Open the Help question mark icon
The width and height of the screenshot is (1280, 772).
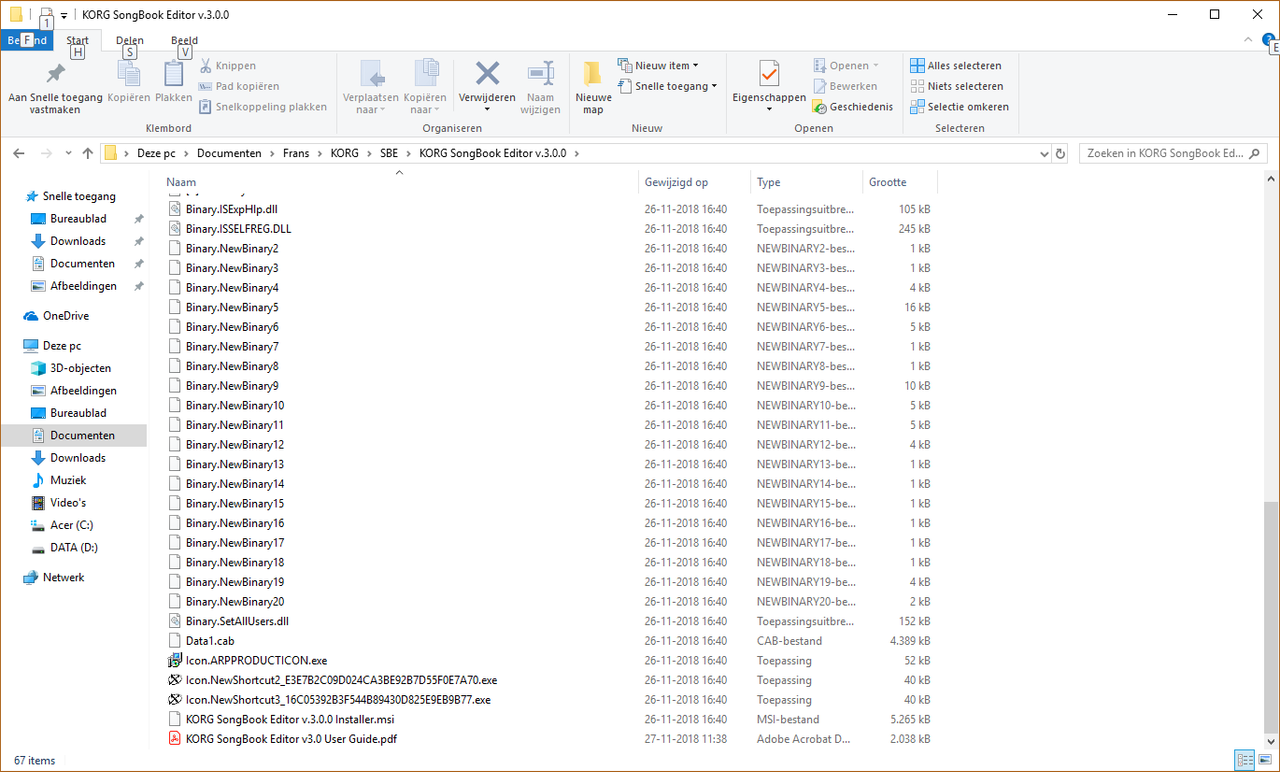(1268, 38)
